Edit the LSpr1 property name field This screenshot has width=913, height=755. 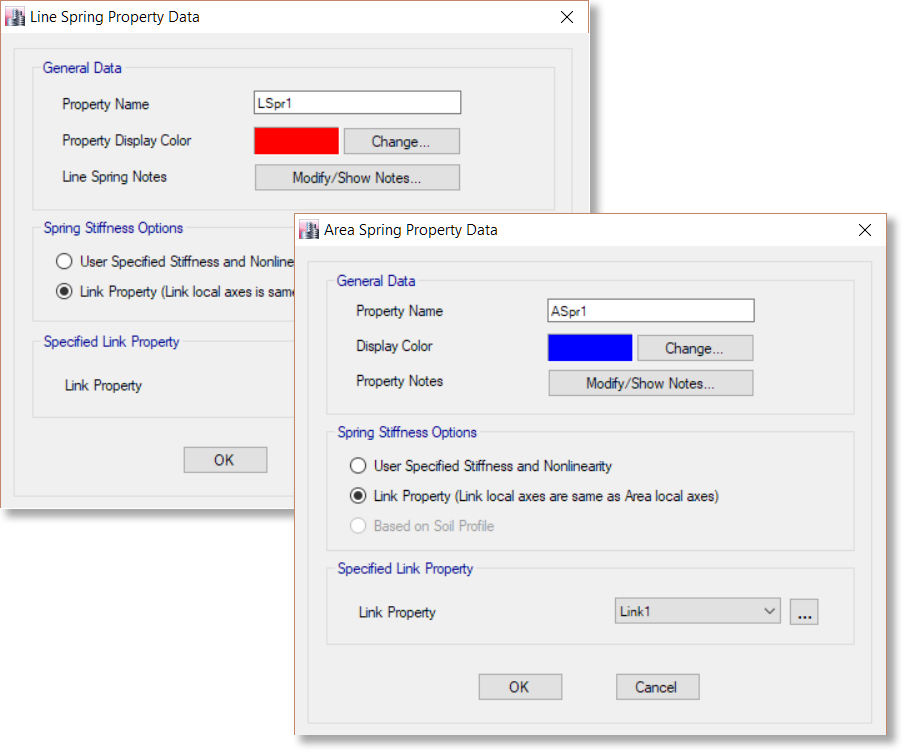[x=358, y=102]
